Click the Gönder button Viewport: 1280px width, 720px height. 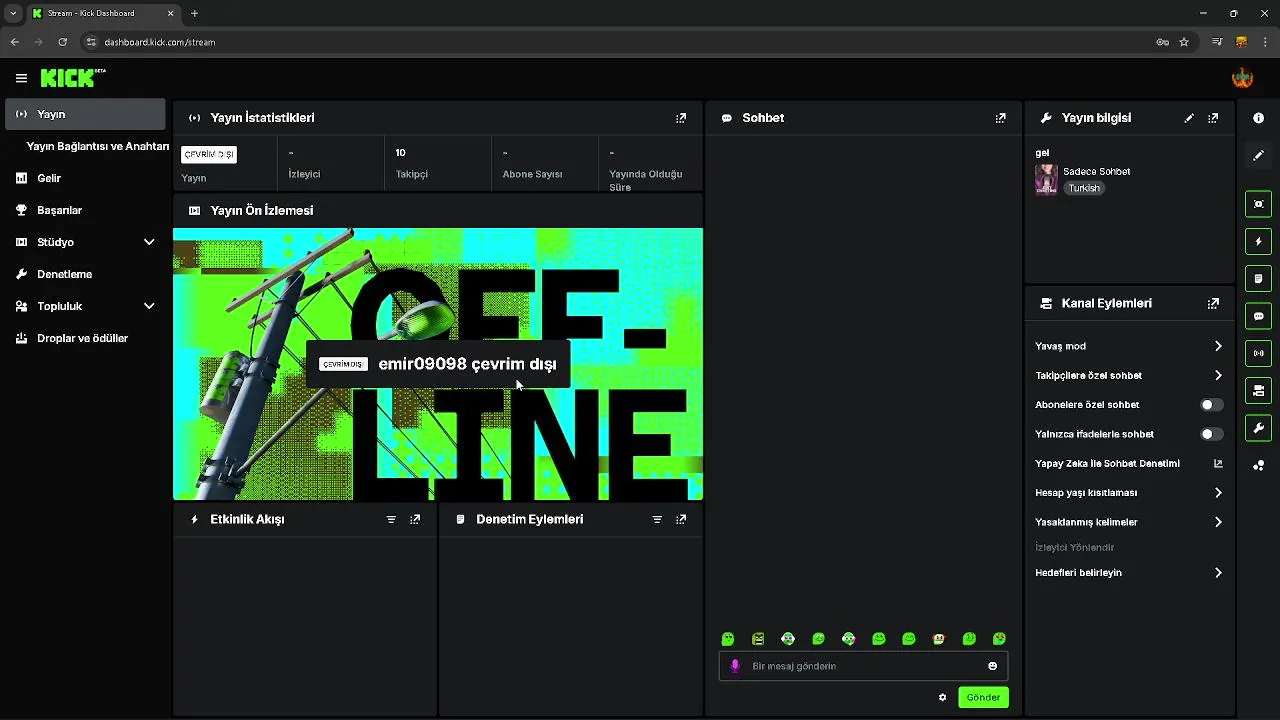pos(983,697)
